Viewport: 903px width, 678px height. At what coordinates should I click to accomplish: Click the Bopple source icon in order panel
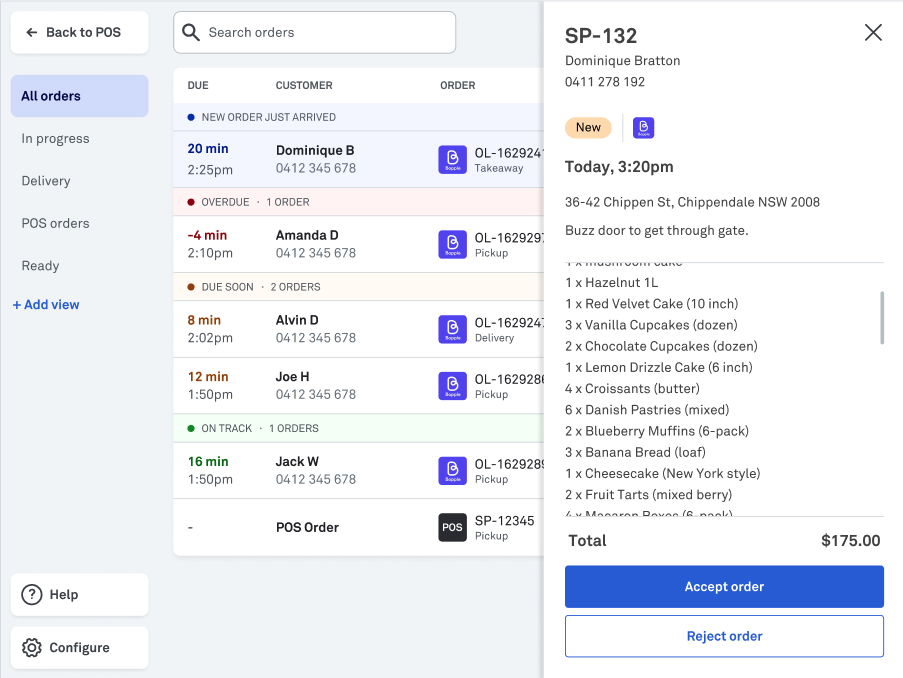(644, 127)
